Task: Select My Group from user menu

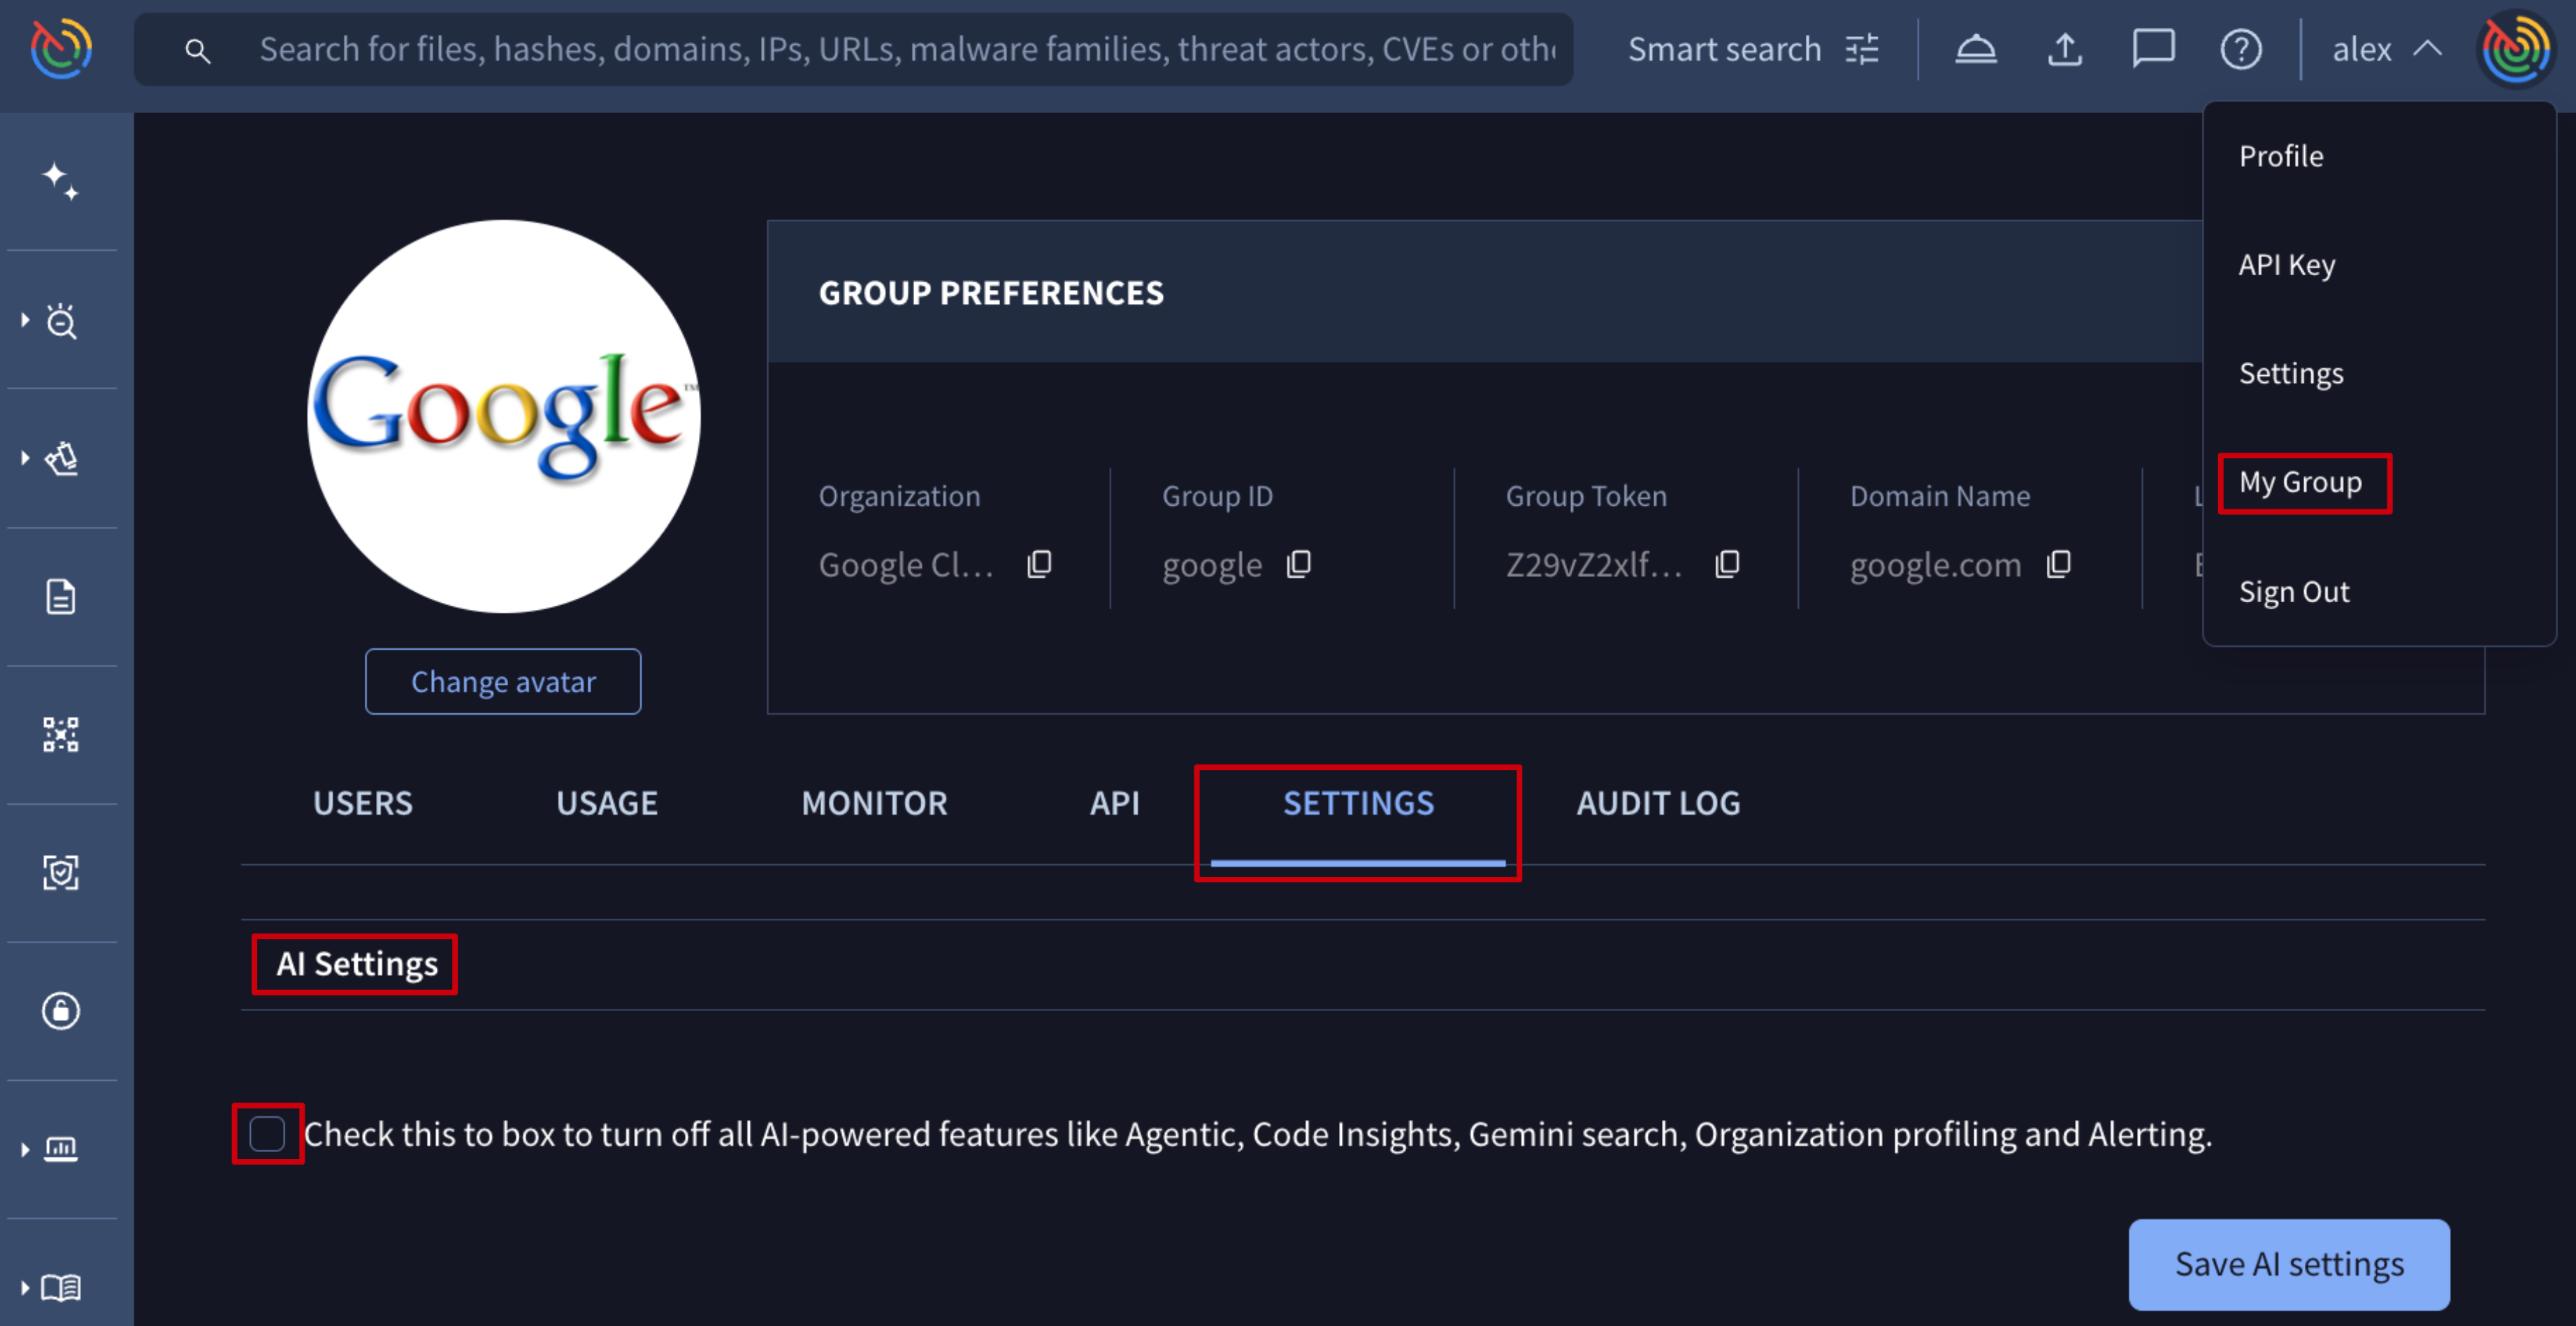Action: point(2300,482)
